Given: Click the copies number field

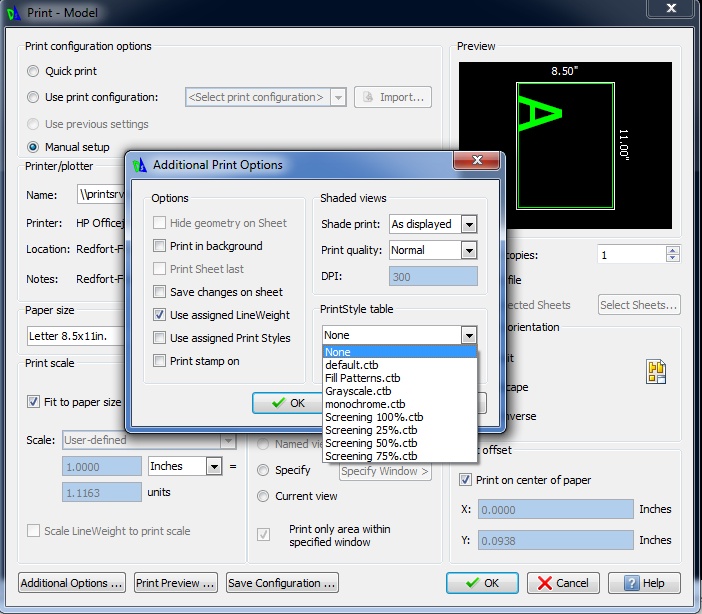Looking at the screenshot, I should (632, 255).
